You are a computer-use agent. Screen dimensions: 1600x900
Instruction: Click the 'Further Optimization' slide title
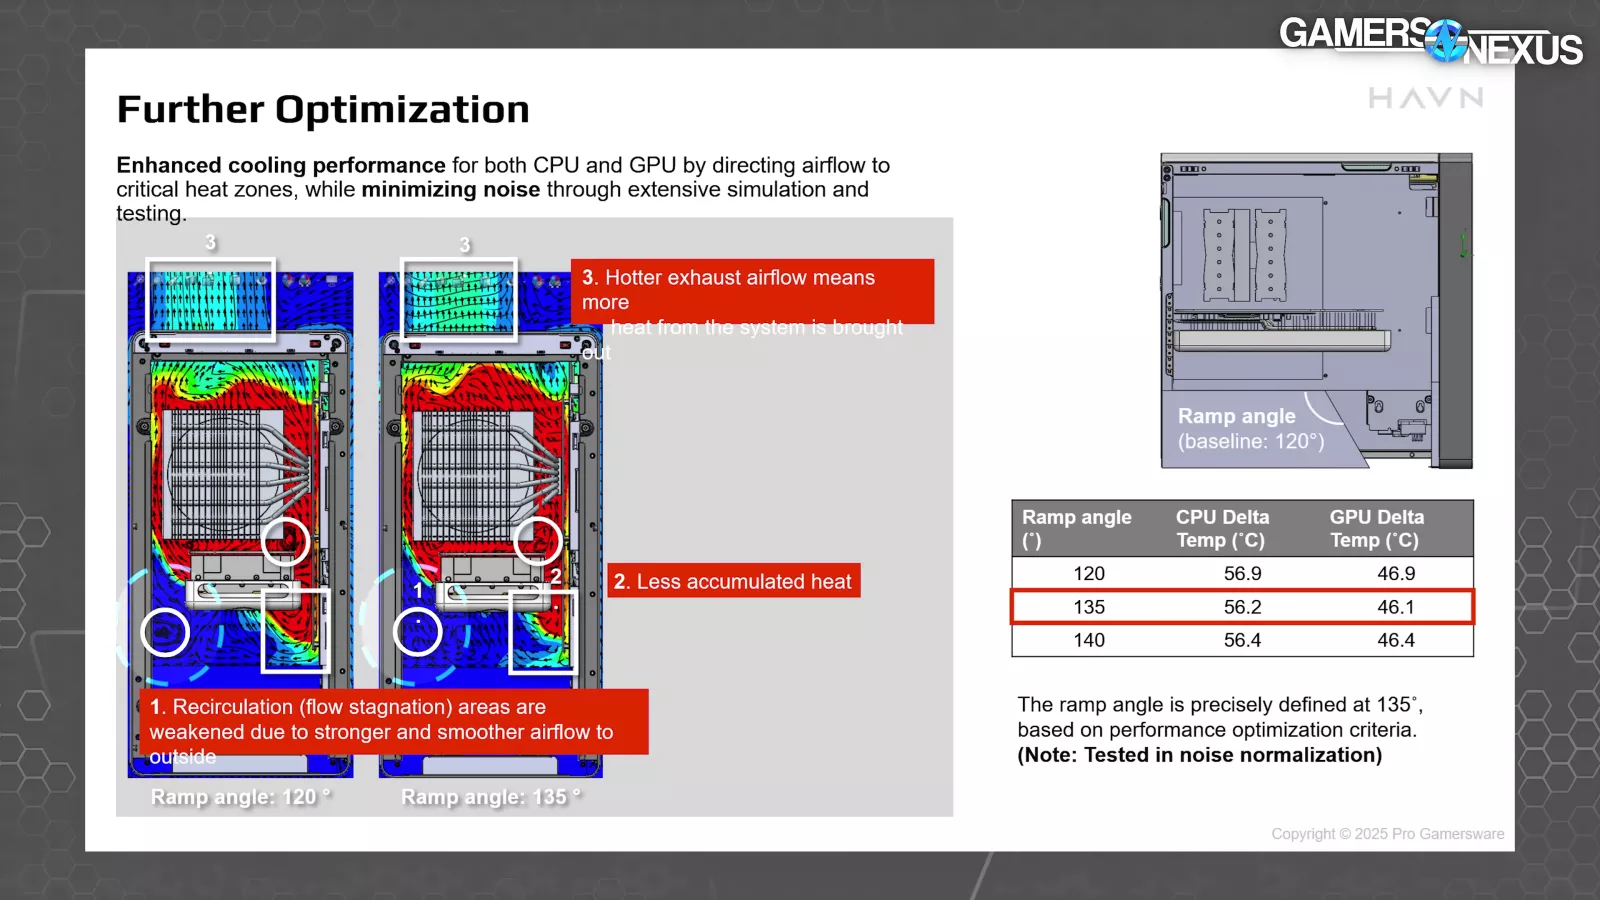[x=323, y=109]
